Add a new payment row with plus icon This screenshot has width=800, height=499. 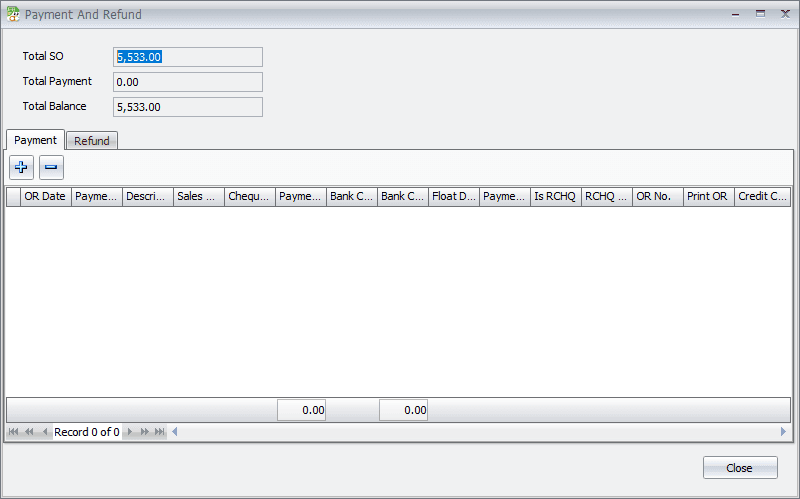click(21, 167)
